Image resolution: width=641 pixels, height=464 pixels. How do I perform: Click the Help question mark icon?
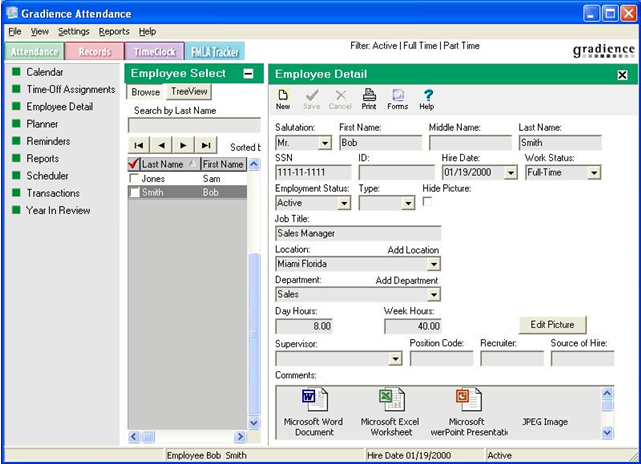point(427,98)
